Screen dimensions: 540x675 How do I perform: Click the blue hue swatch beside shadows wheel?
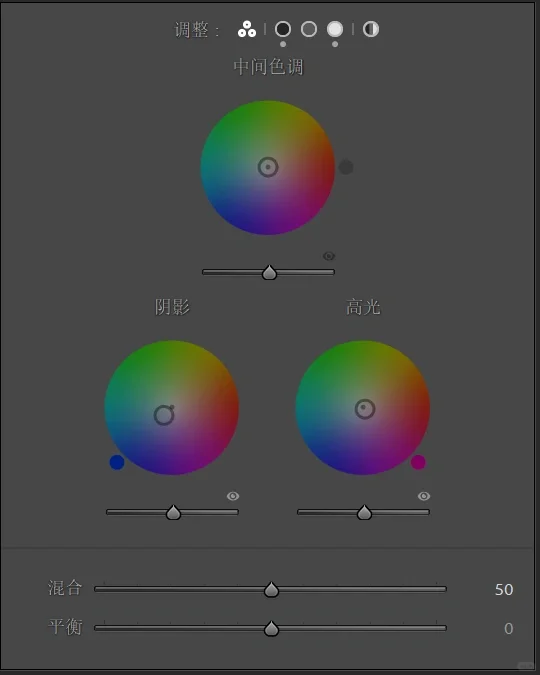point(117,462)
